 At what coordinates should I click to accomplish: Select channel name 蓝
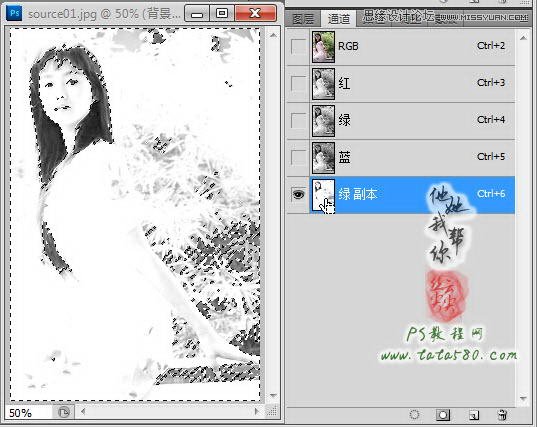point(344,158)
